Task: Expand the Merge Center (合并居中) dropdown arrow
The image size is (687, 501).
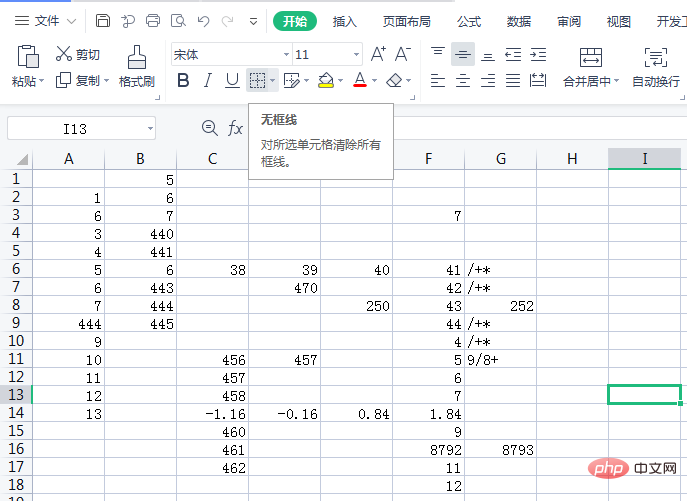Action: 616,81
